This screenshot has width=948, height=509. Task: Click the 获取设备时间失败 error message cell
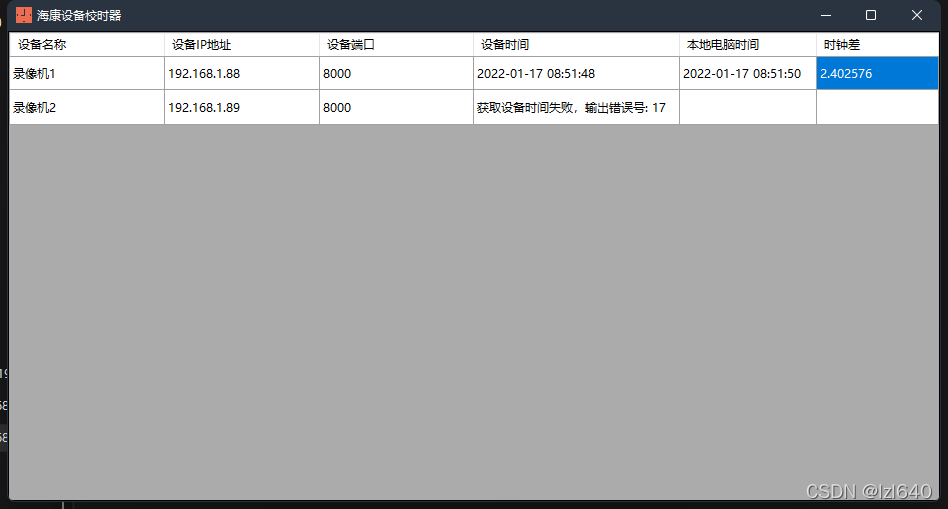[x=576, y=108]
